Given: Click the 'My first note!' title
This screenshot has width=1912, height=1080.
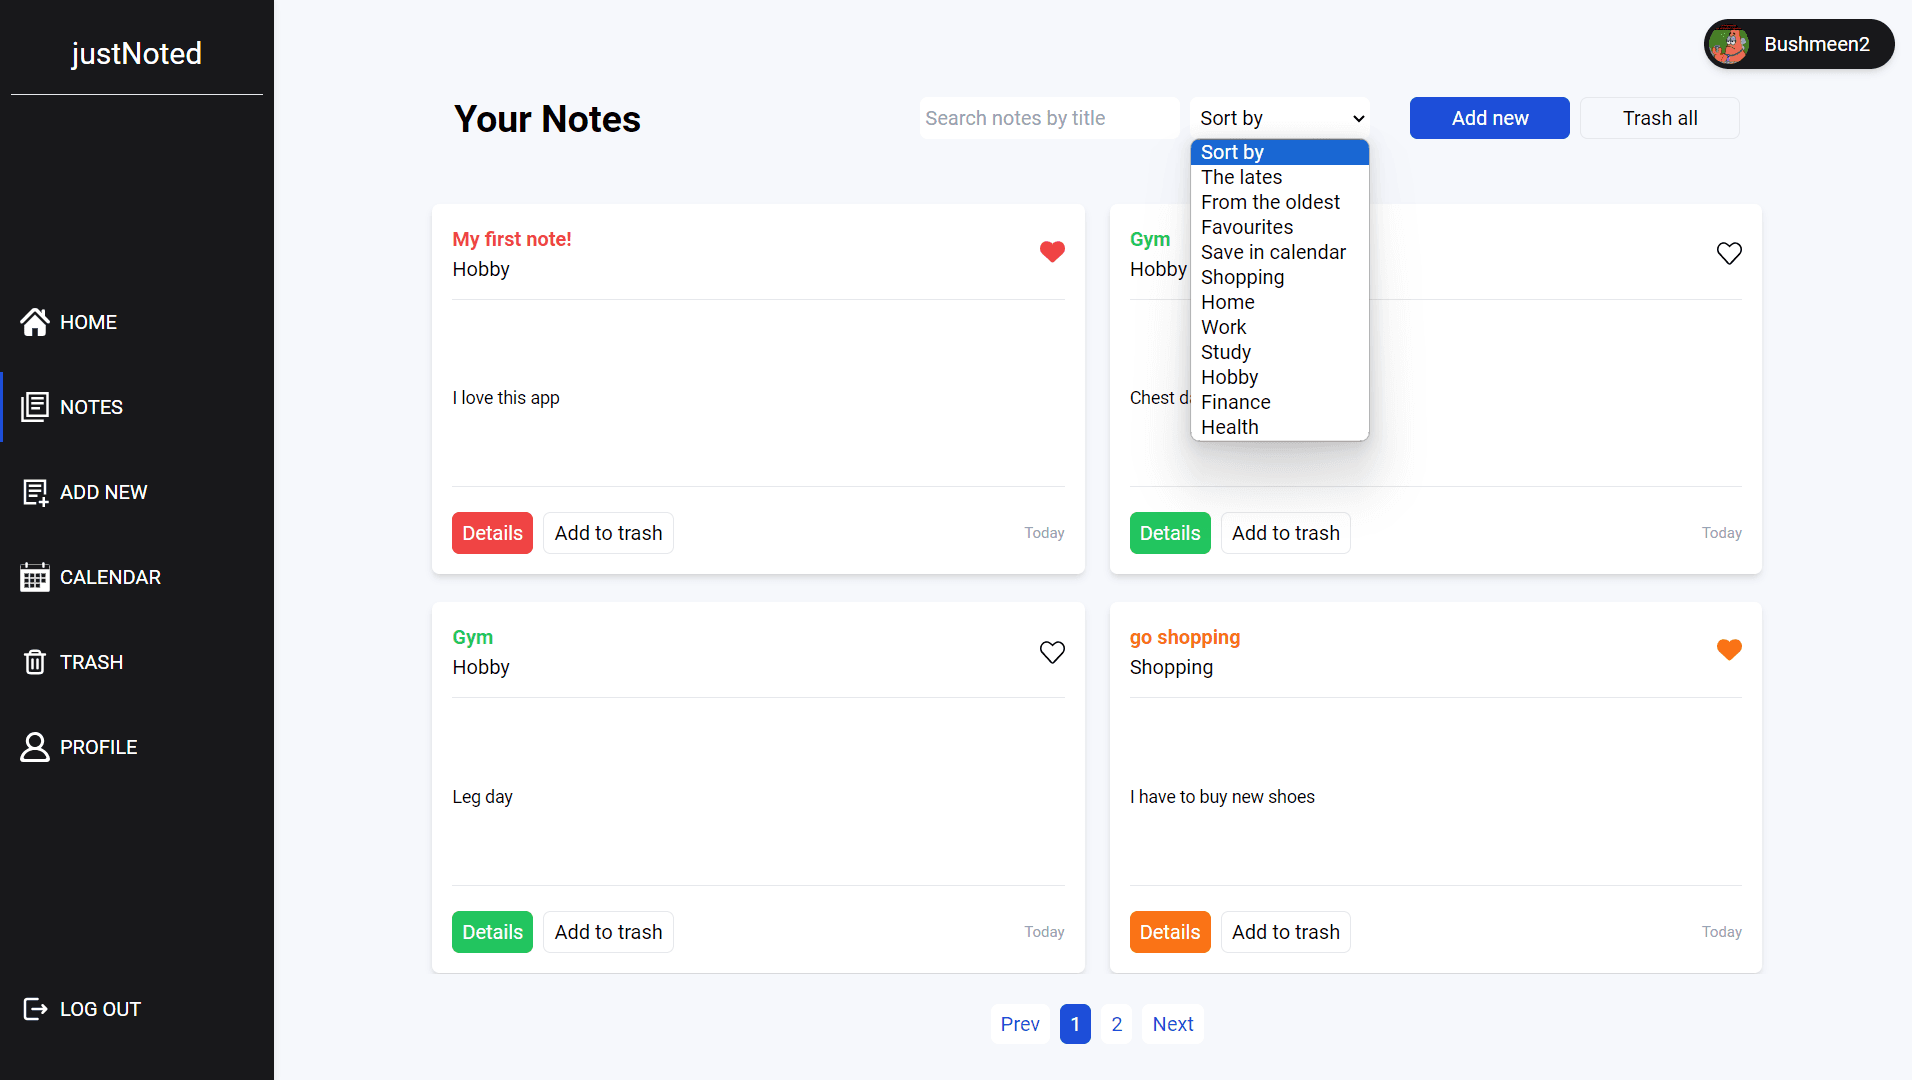Looking at the screenshot, I should tap(512, 239).
